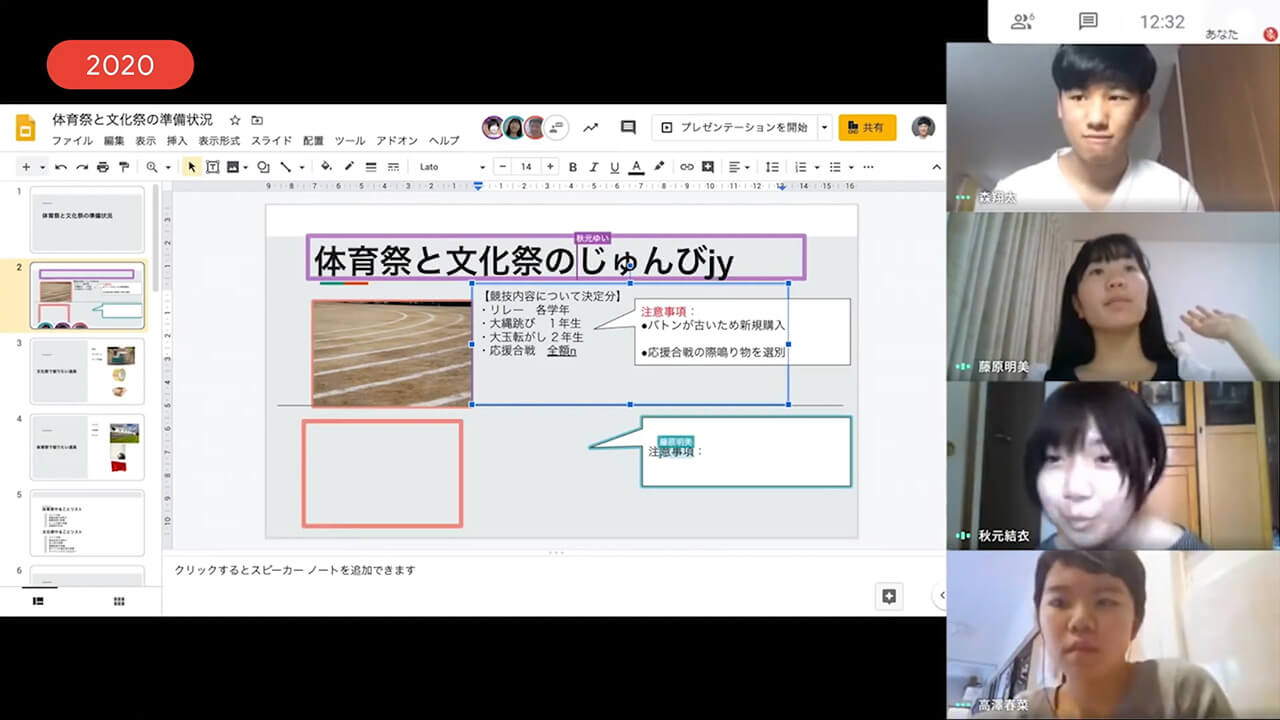Viewport: 1280px width, 720px height.
Task: Toggle italic formatting
Action: click(x=594, y=167)
